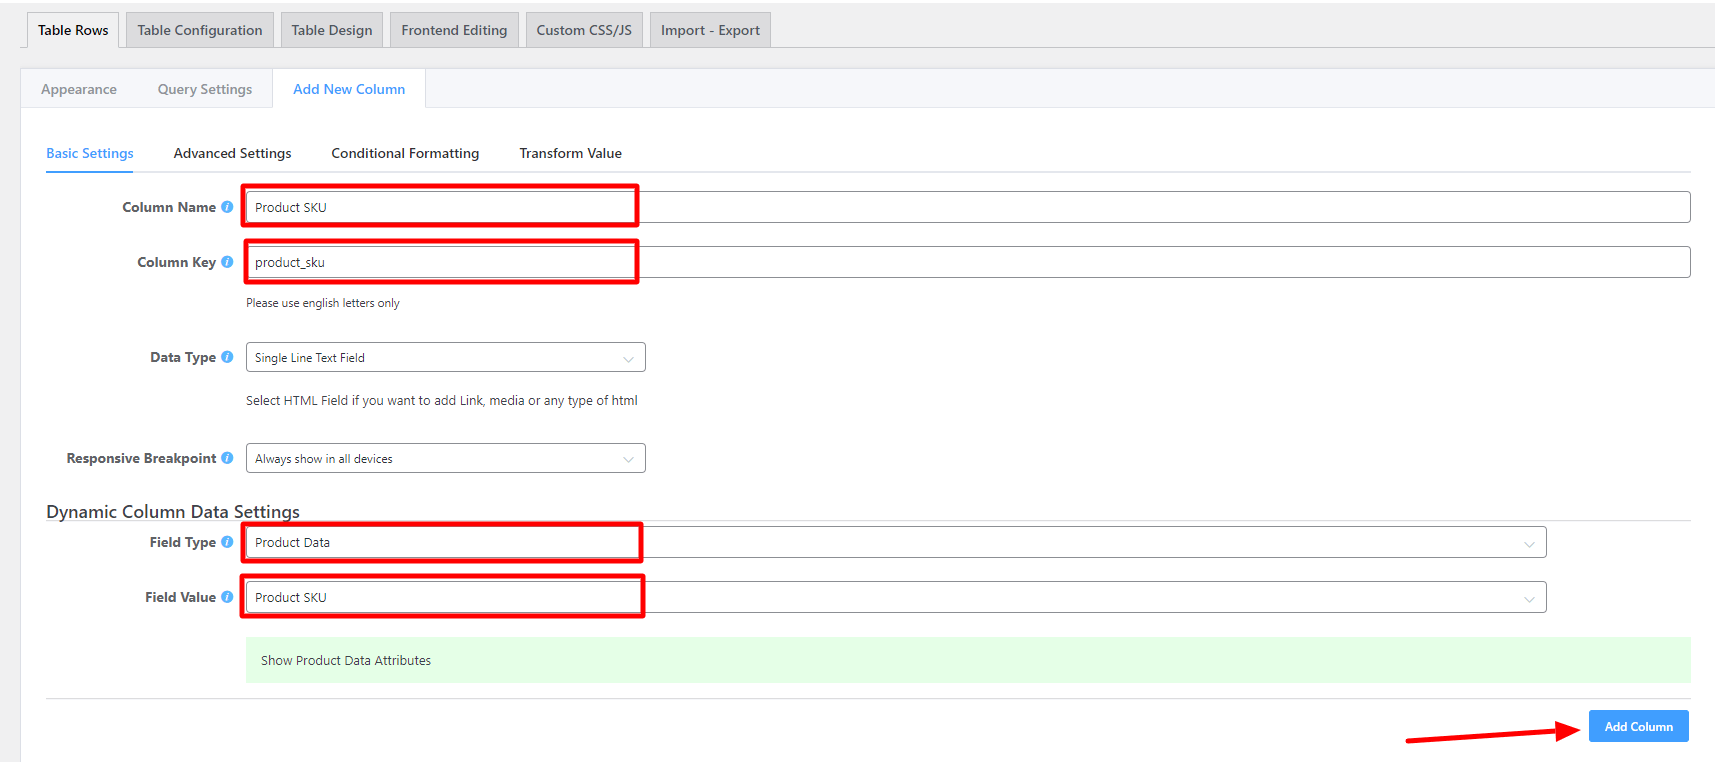Open the Data Type dropdown
This screenshot has height=762, width=1715.
pyautogui.click(x=445, y=357)
